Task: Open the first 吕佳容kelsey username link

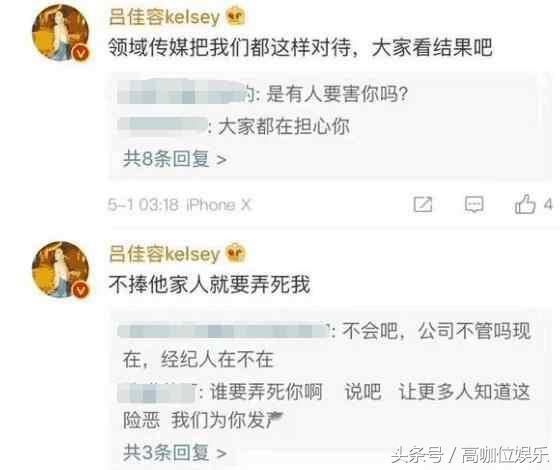Action: [x=164, y=17]
